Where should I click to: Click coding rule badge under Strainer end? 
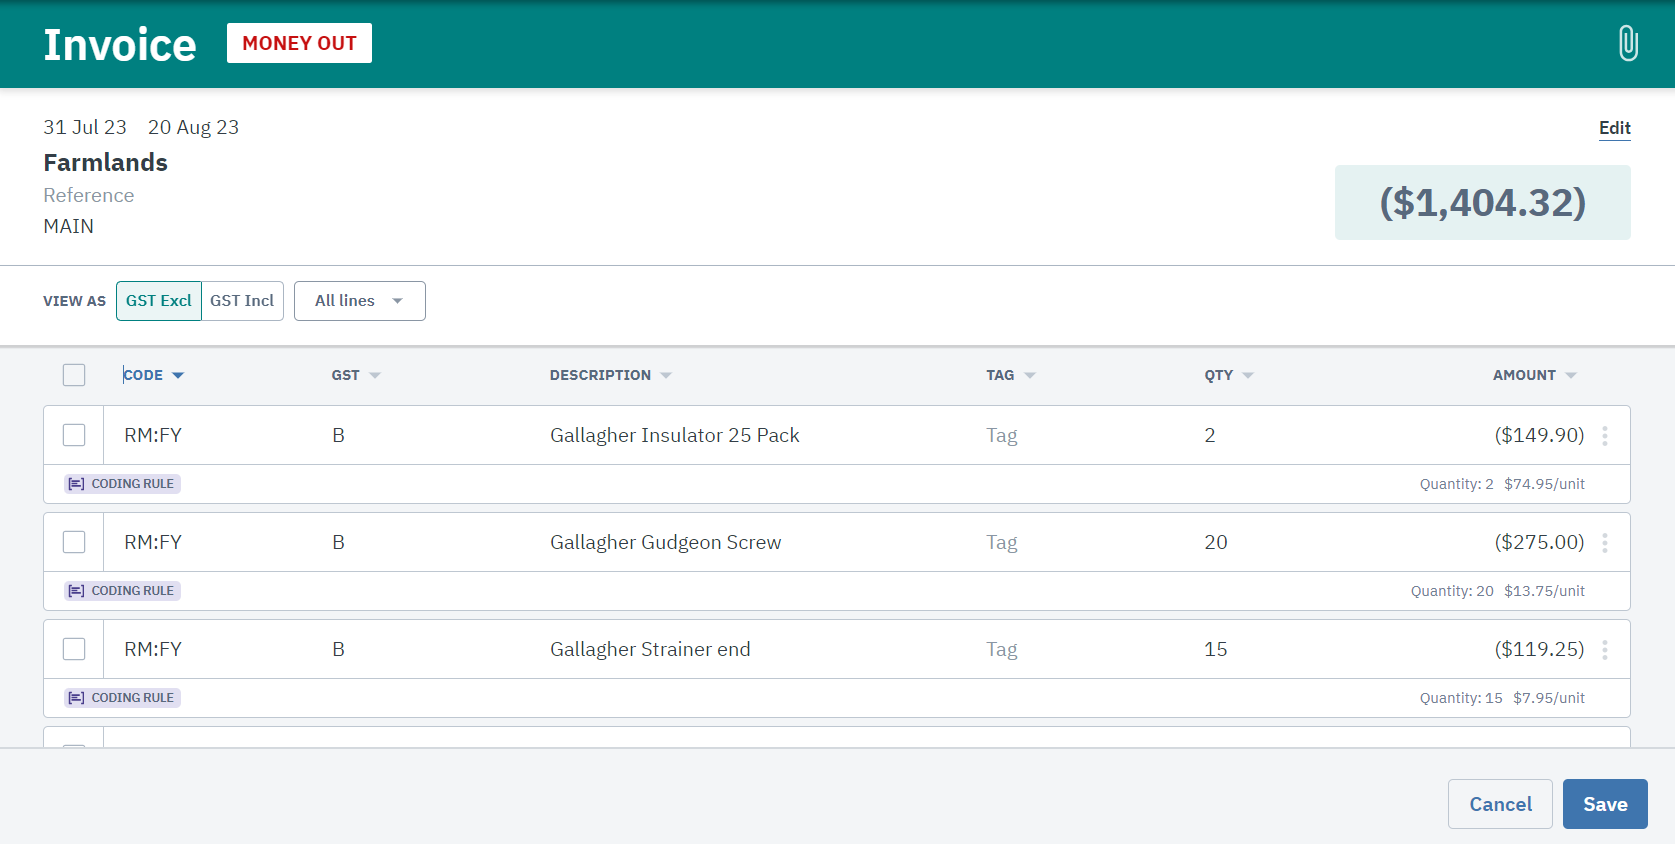click(x=123, y=698)
